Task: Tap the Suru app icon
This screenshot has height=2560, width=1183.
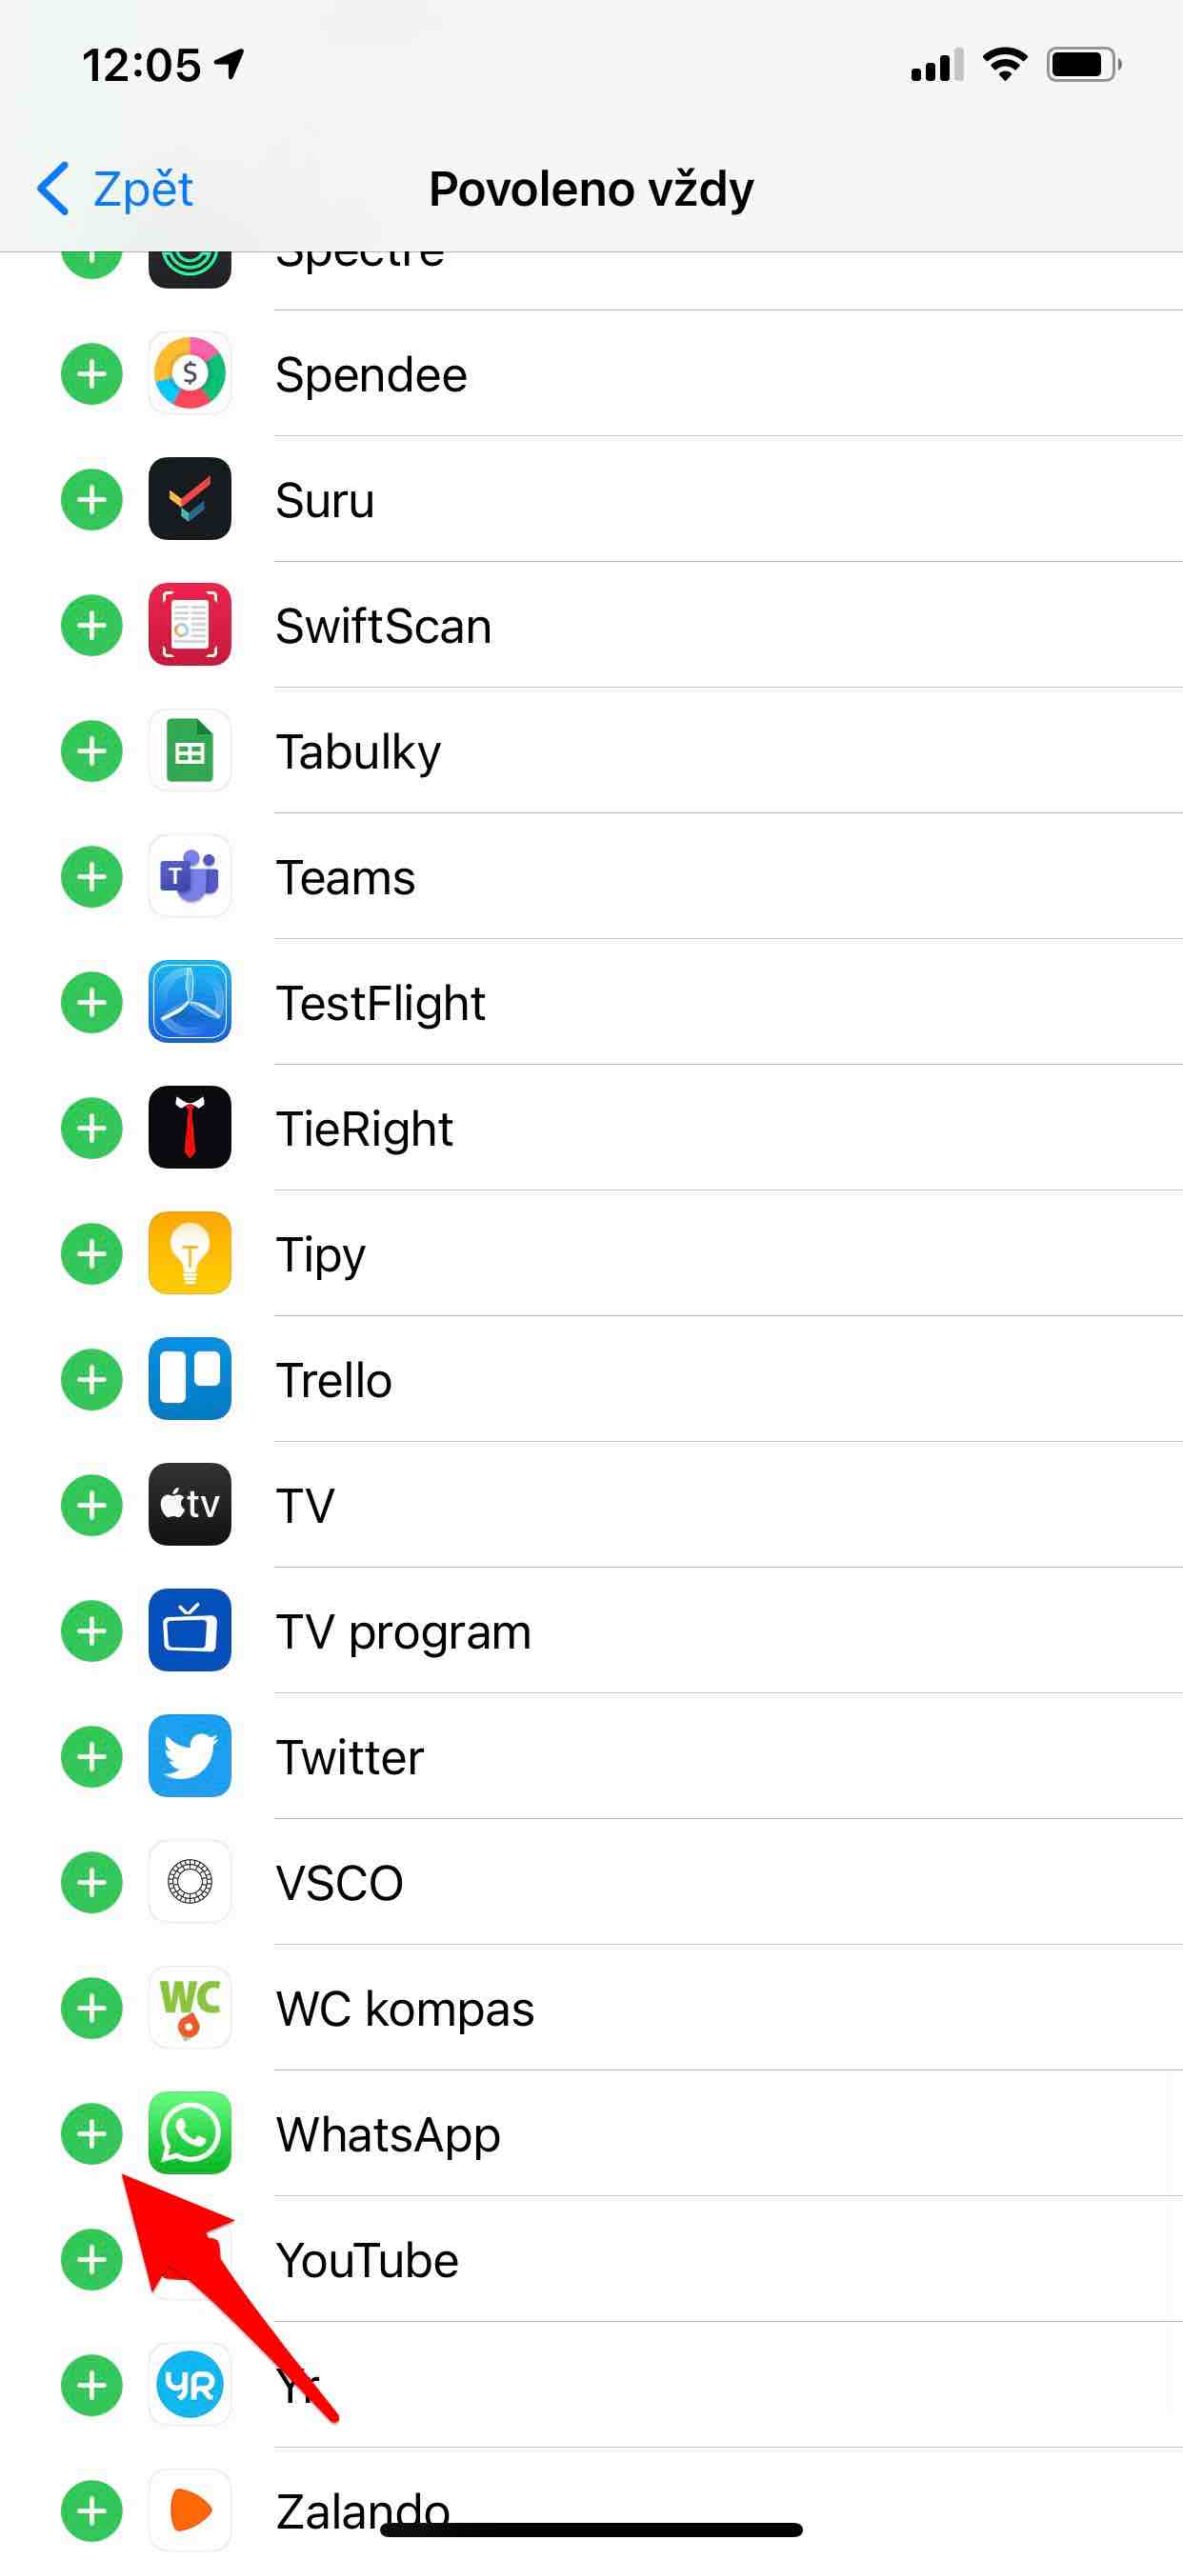Action: 189,499
